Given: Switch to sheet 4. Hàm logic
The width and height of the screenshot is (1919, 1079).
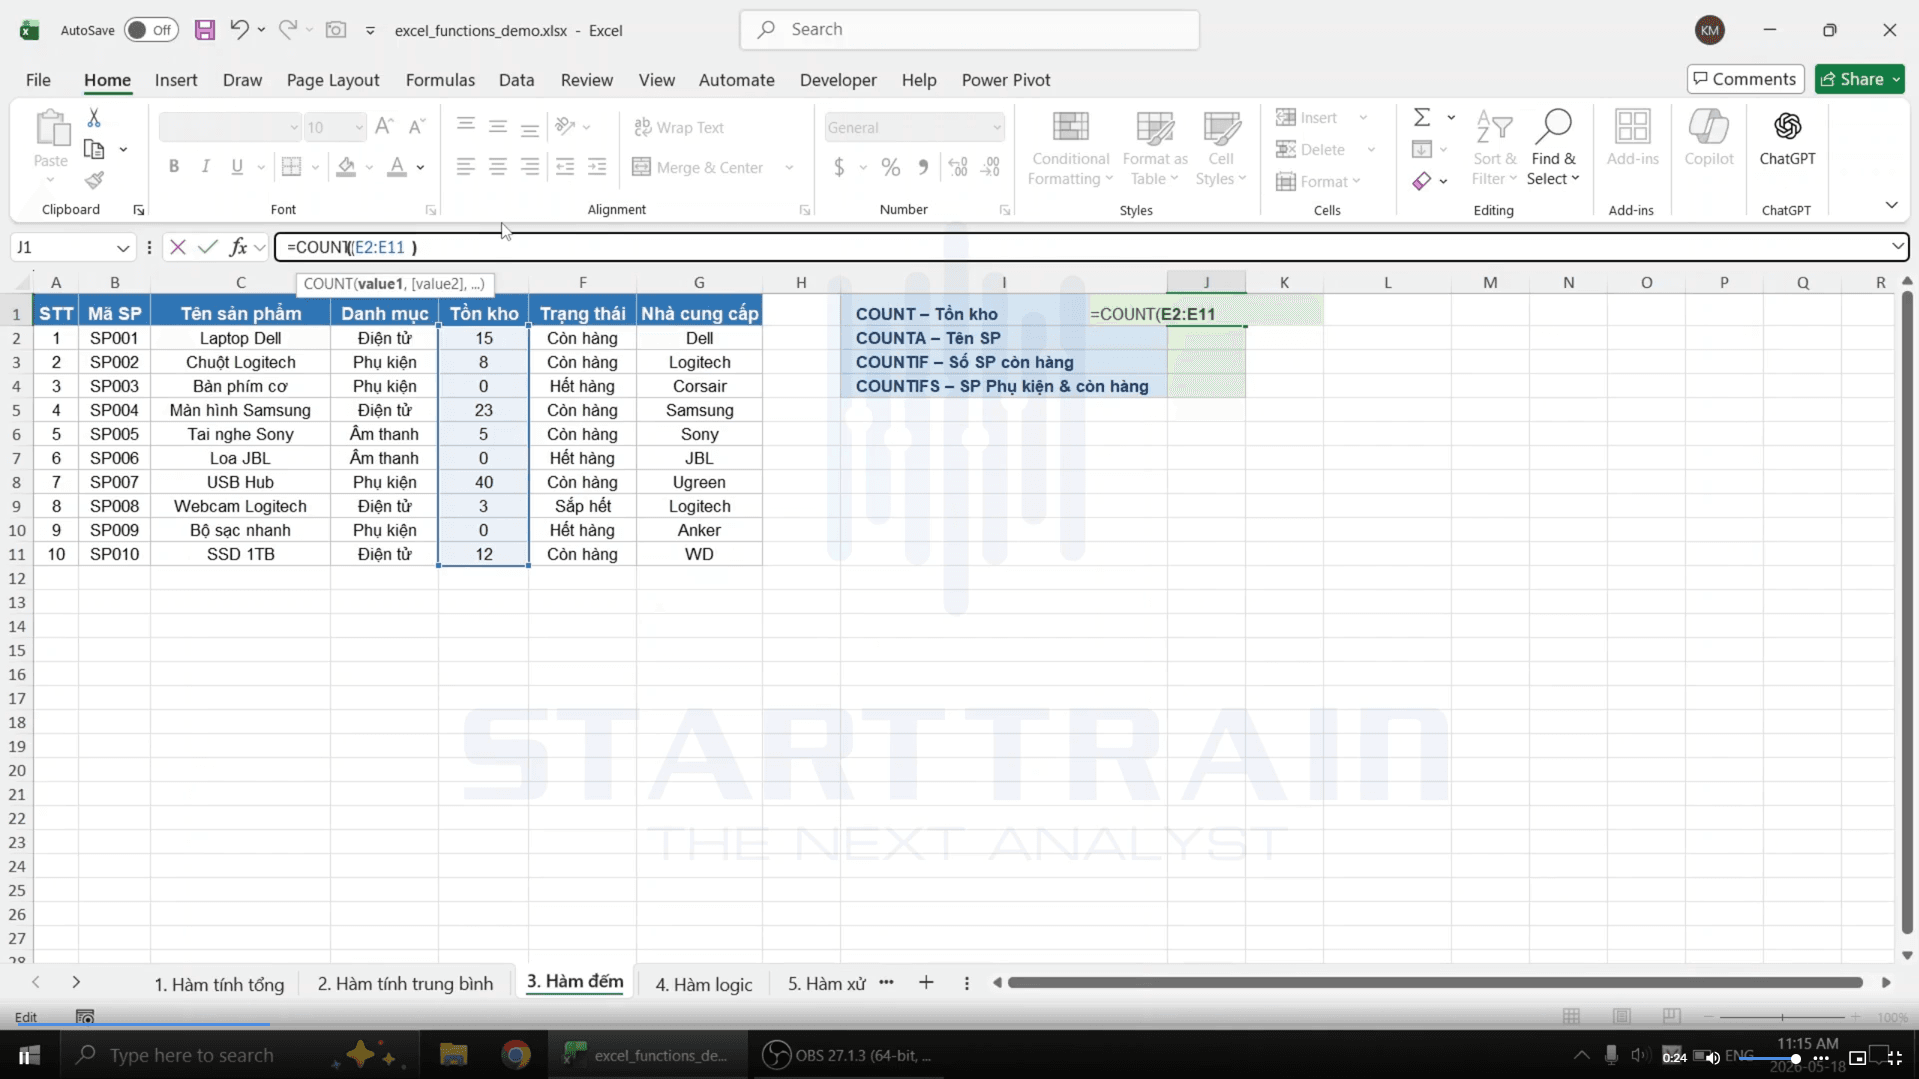Looking at the screenshot, I should (x=703, y=984).
